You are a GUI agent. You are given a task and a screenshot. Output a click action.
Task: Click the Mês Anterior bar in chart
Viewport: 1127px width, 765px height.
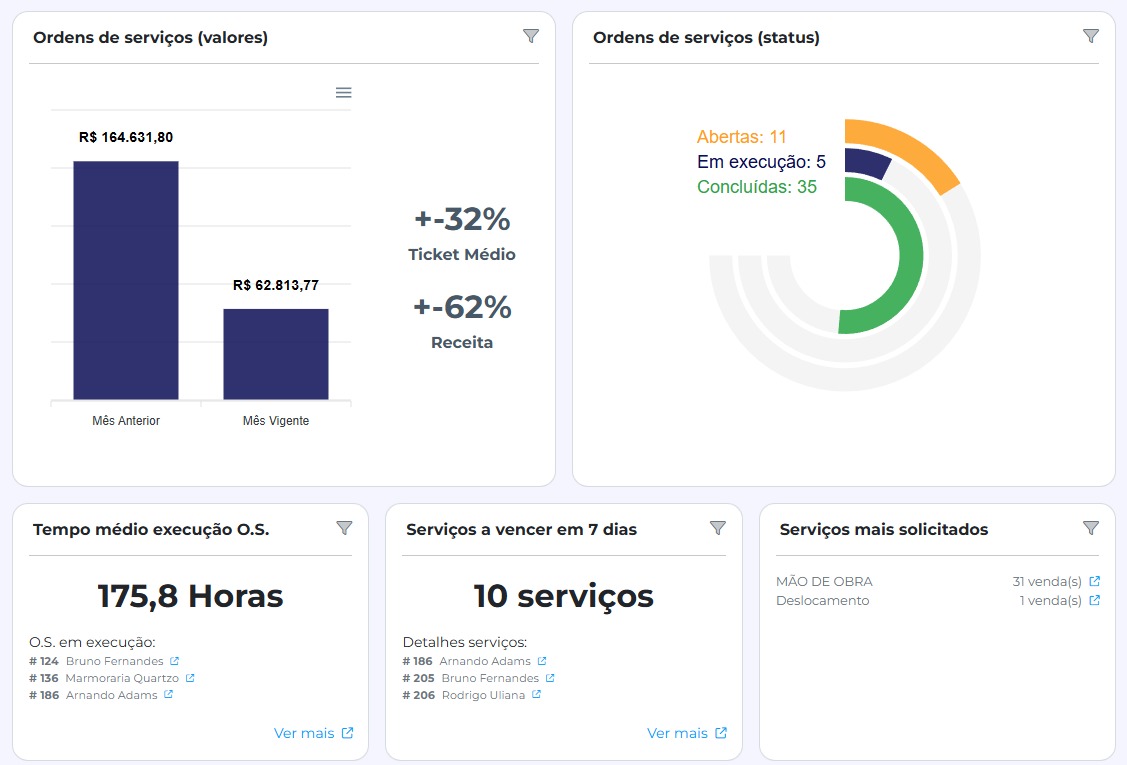126,280
